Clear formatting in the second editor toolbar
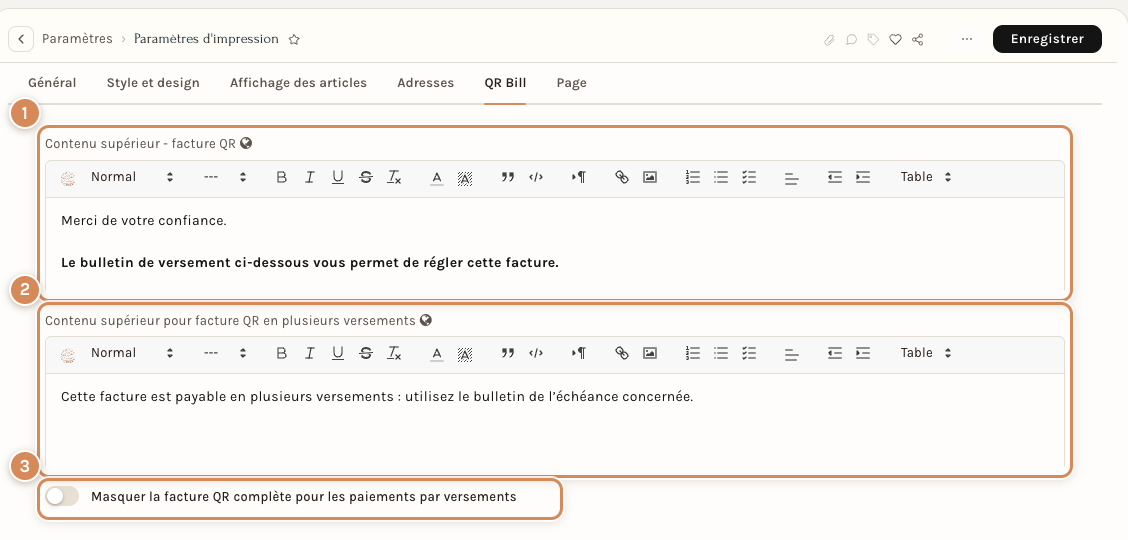The height and width of the screenshot is (540, 1128). pos(394,354)
